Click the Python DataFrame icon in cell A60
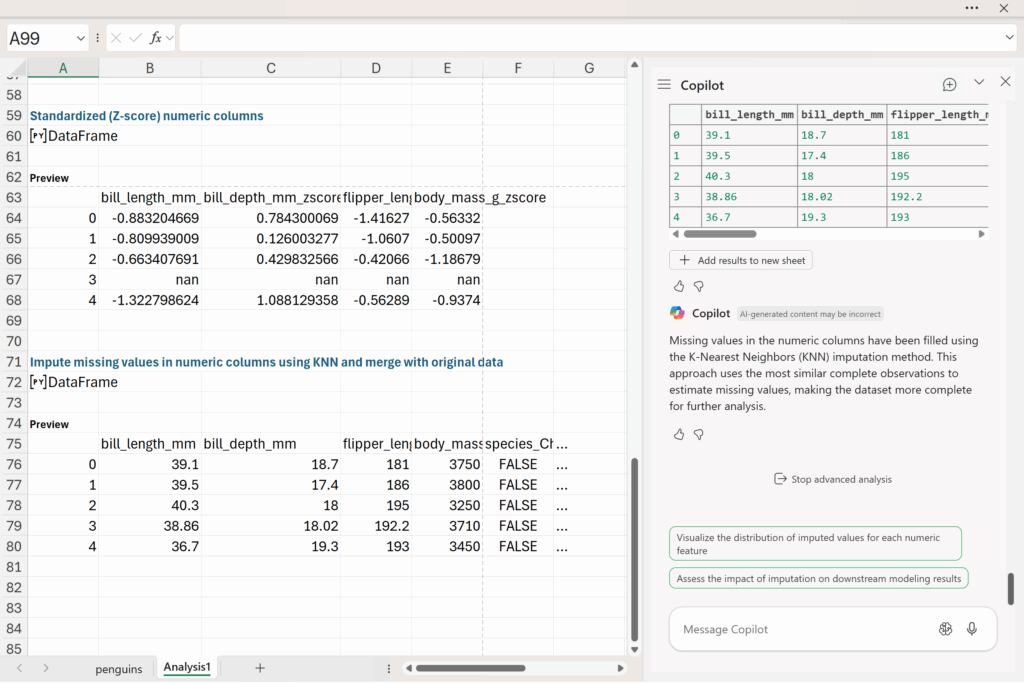 pyautogui.click(x=38, y=136)
